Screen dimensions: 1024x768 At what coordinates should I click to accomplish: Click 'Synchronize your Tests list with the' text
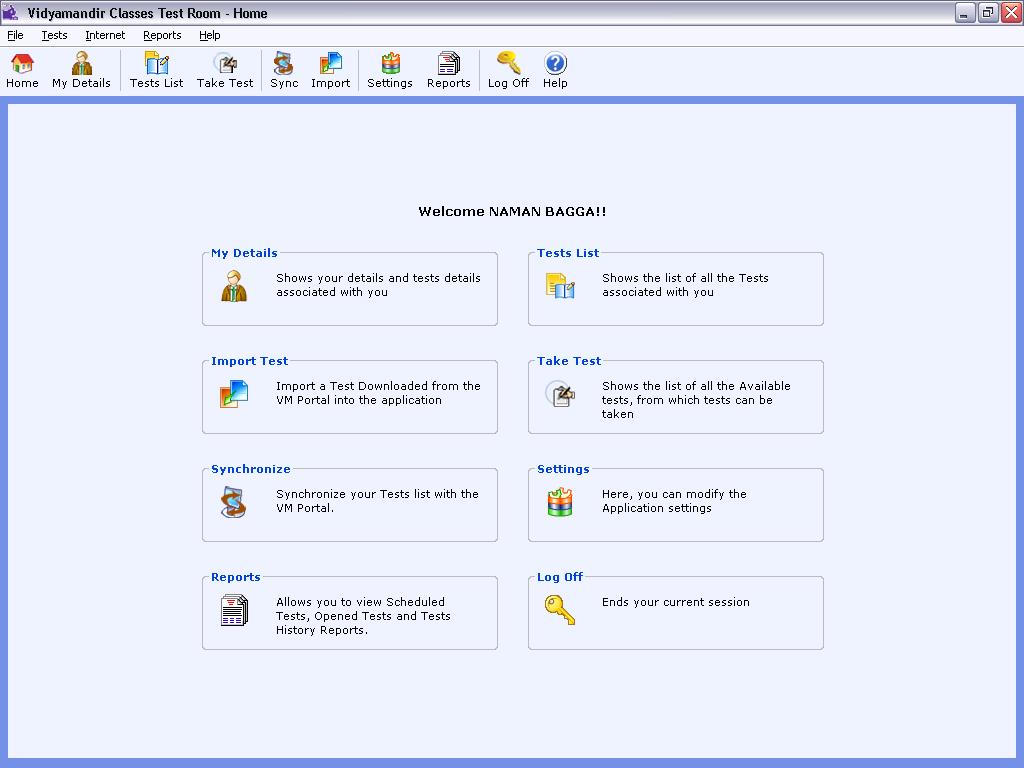click(x=377, y=494)
